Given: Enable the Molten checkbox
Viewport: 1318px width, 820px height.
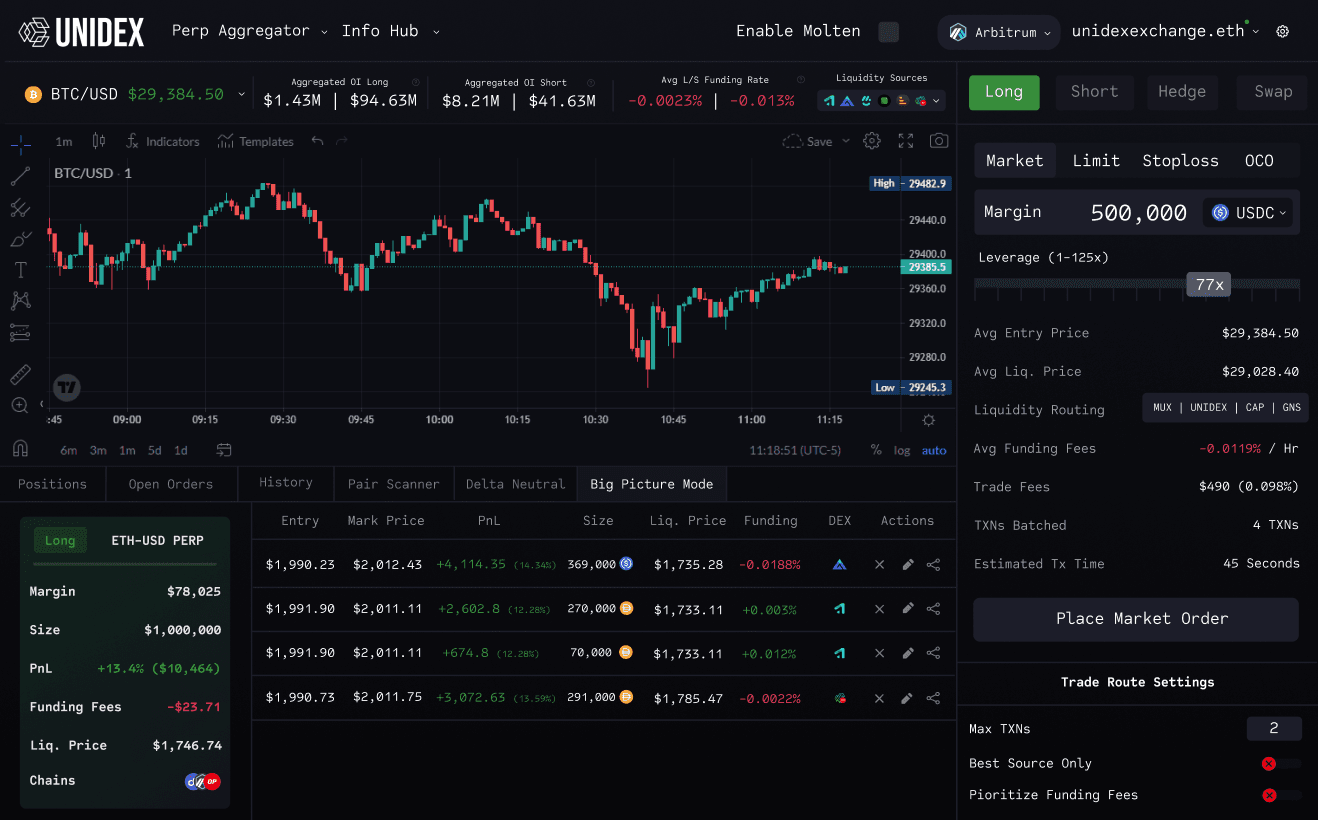Looking at the screenshot, I should [x=888, y=32].
